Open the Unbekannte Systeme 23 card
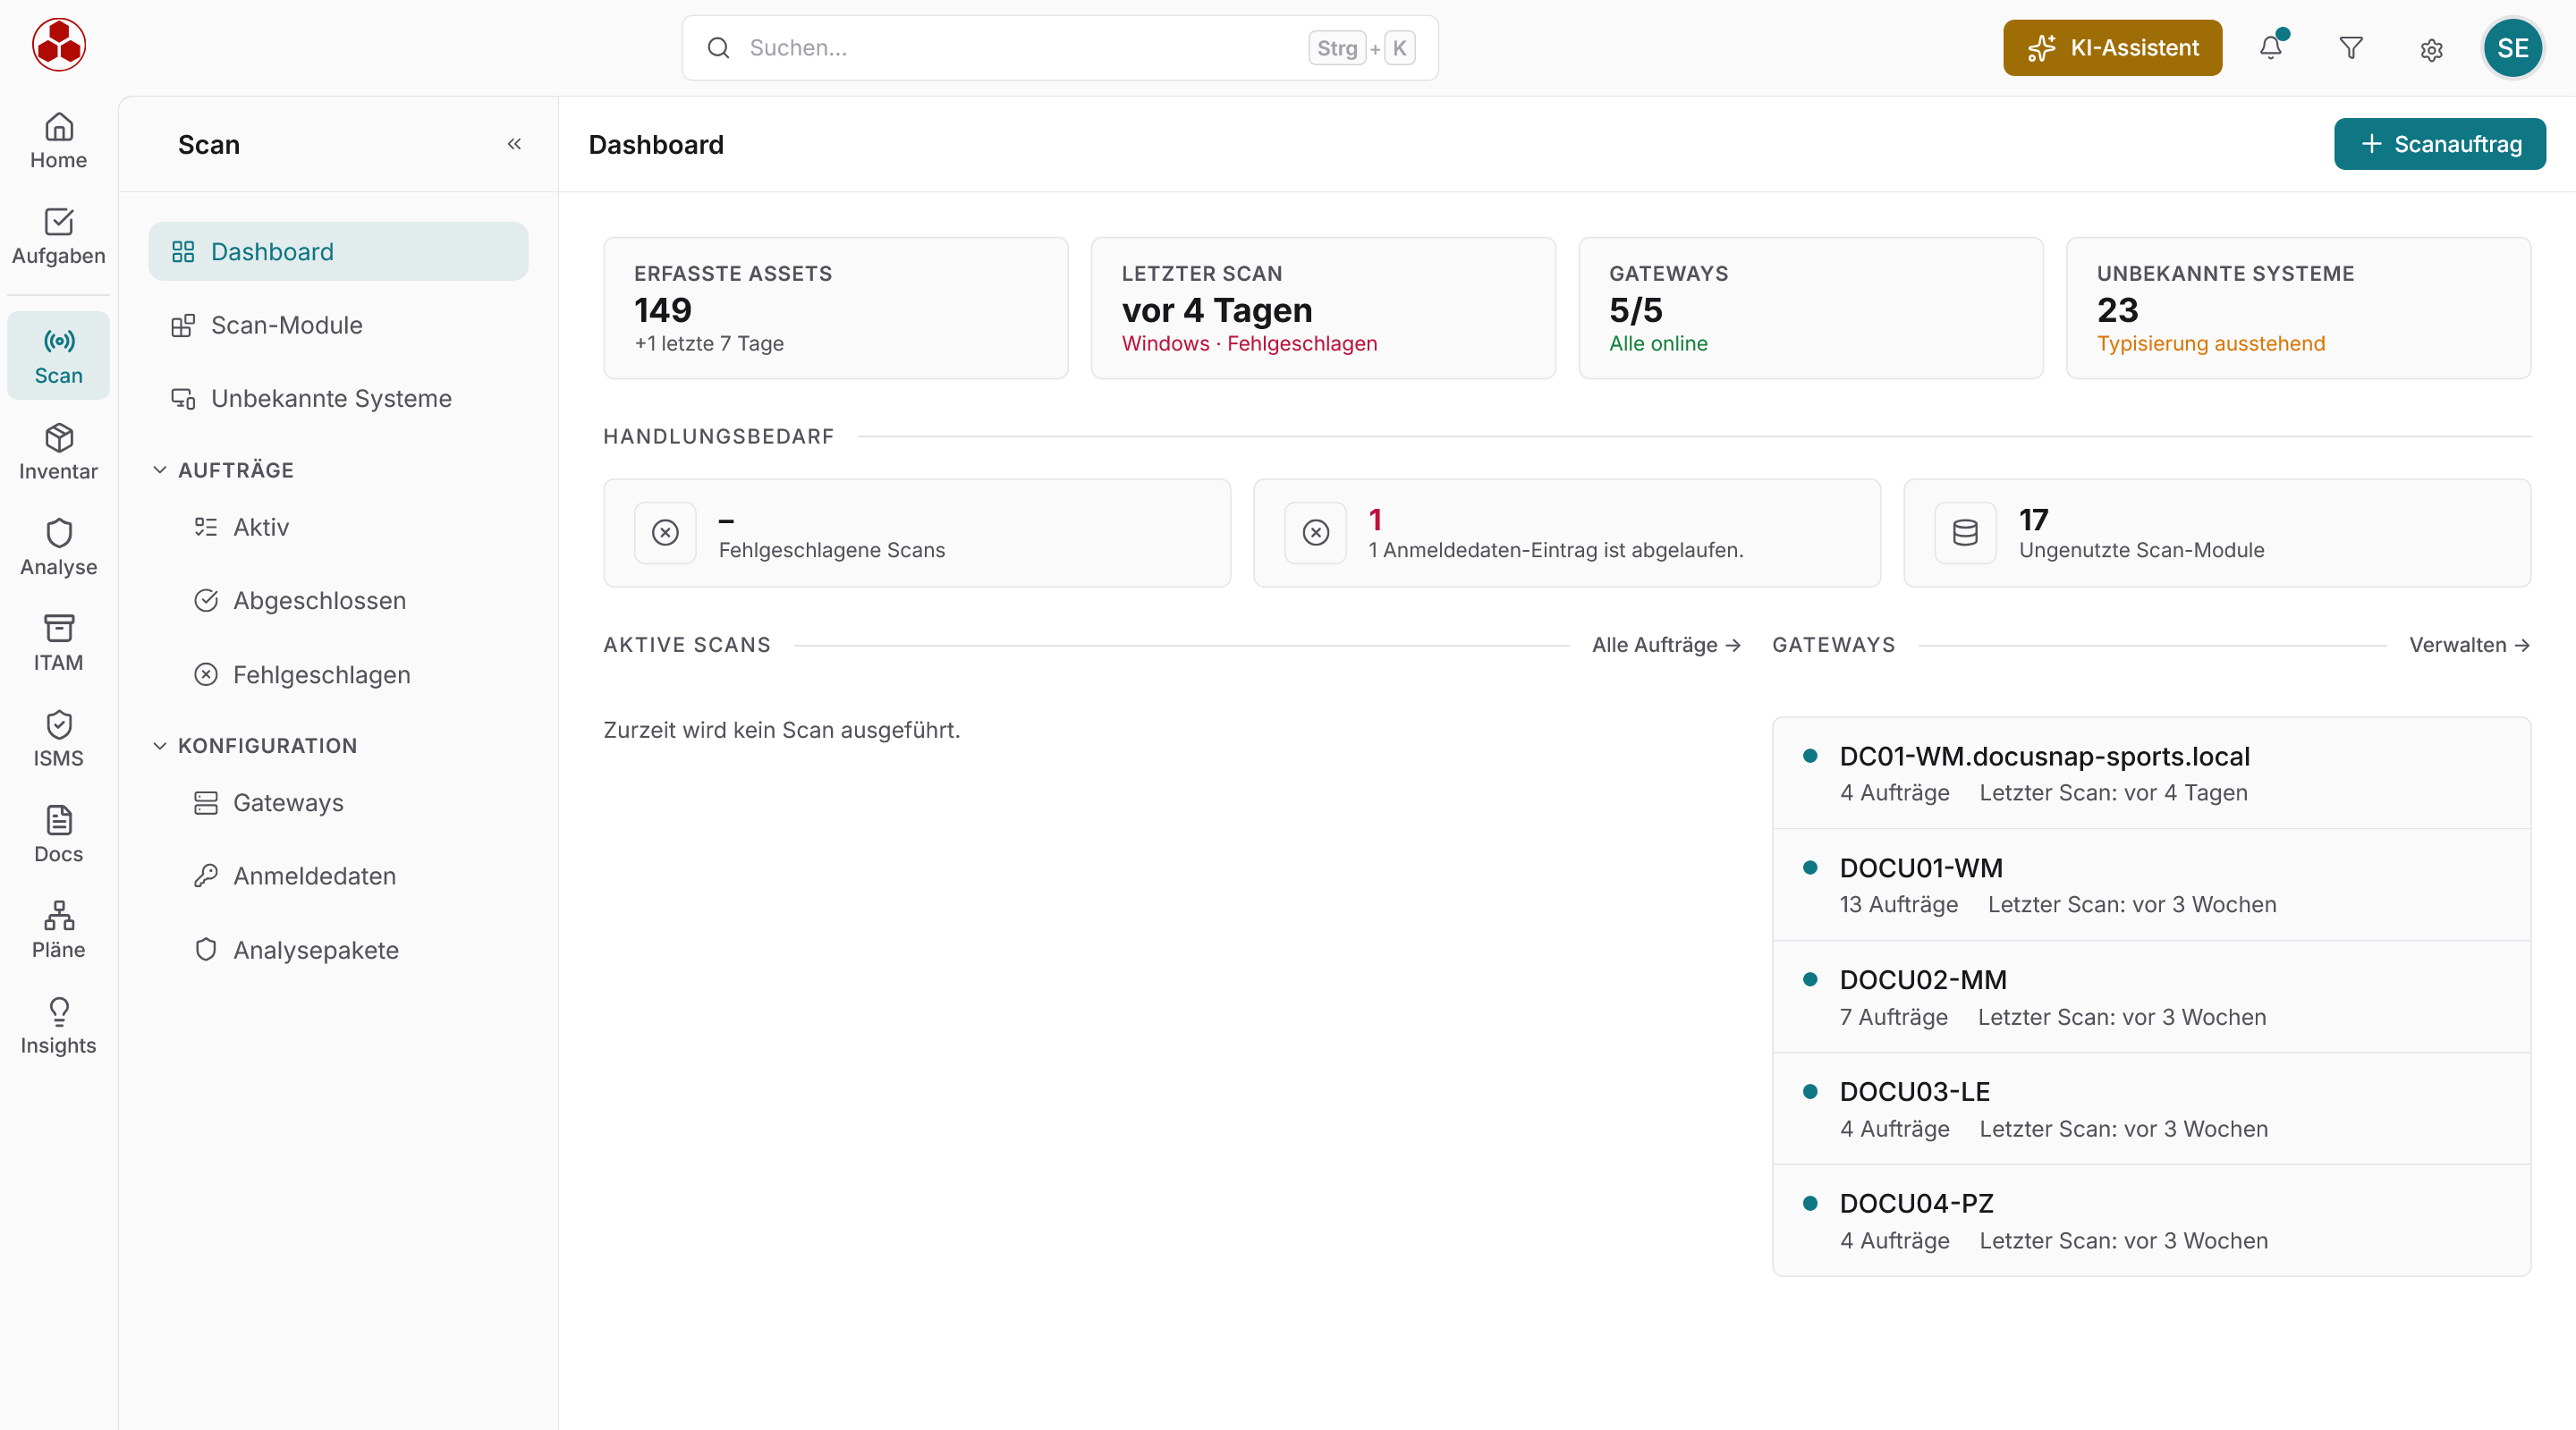The width and height of the screenshot is (2576, 1430). pyautogui.click(x=2298, y=308)
